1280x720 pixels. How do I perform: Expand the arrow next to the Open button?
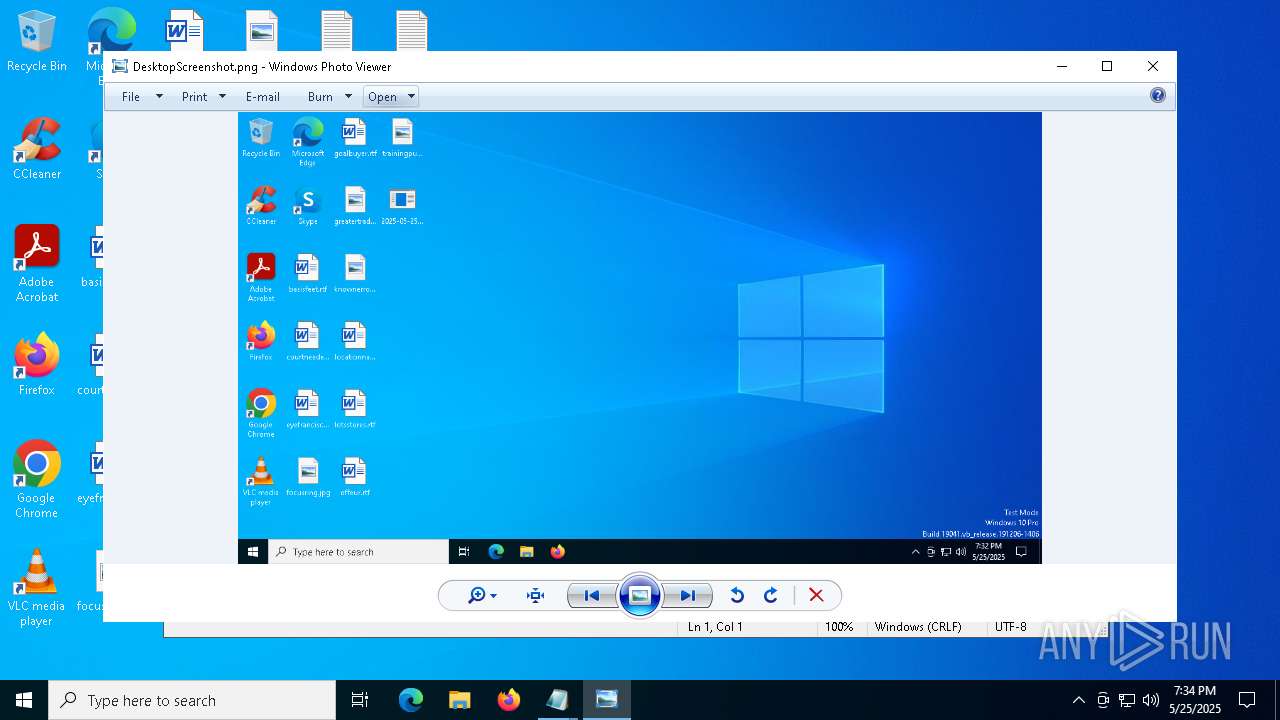410,97
